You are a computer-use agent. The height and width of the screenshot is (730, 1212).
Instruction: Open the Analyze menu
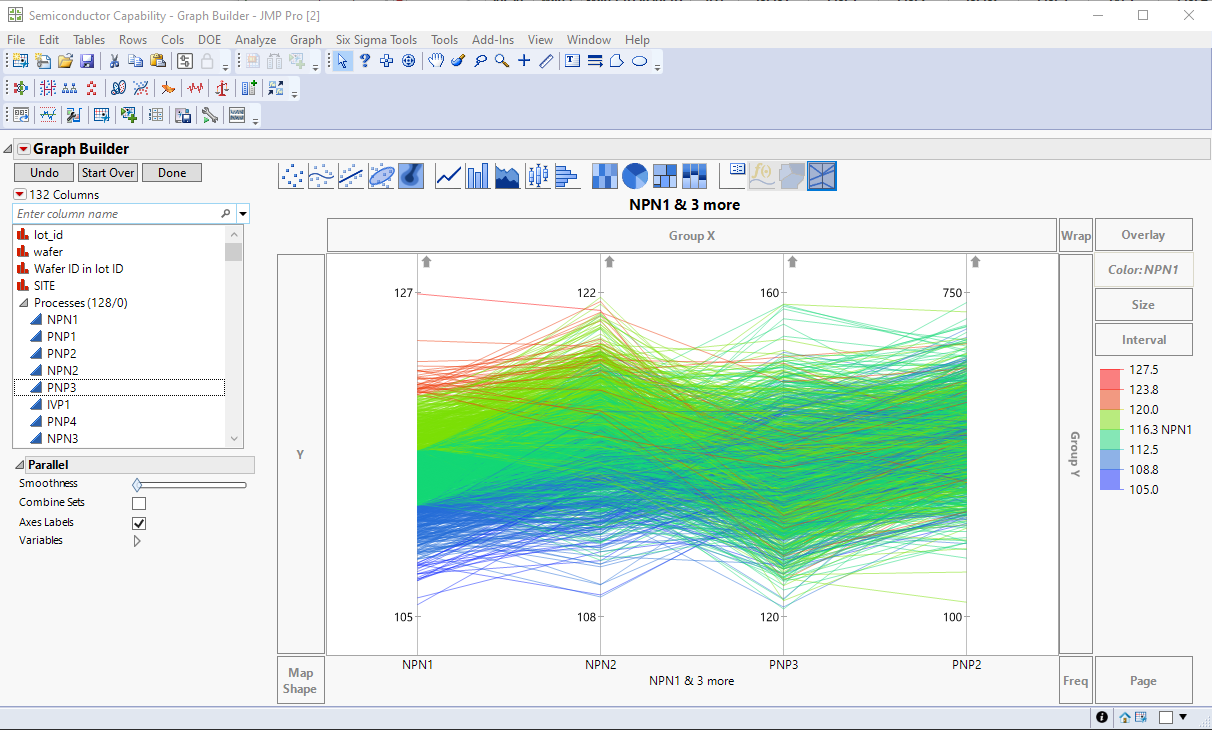(256, 39)
